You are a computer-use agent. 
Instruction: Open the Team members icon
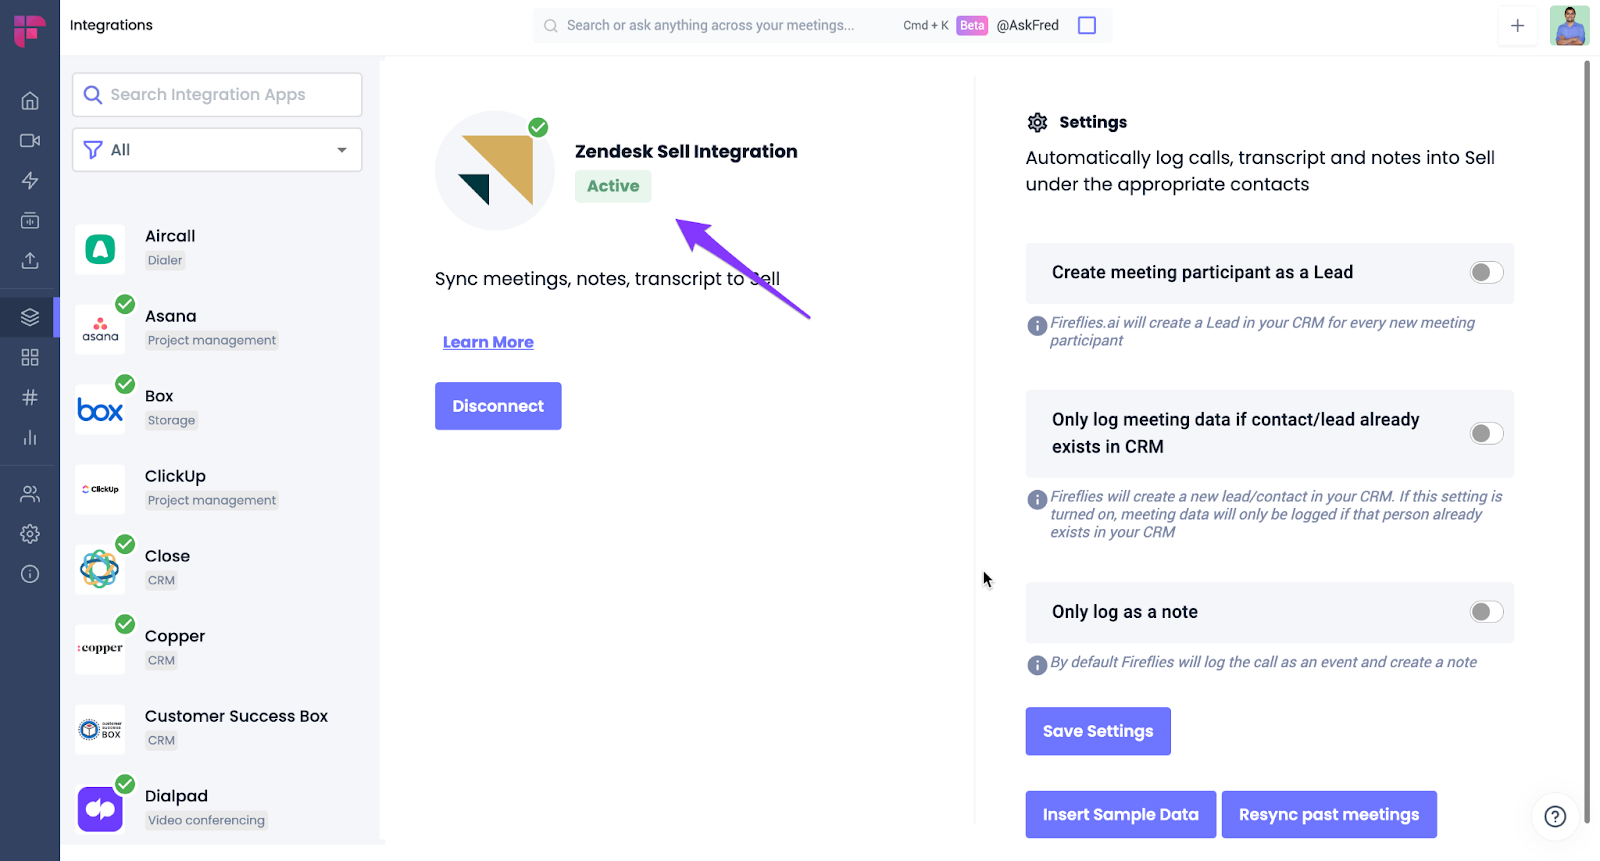pyautogui.click(x=30, y=494)
